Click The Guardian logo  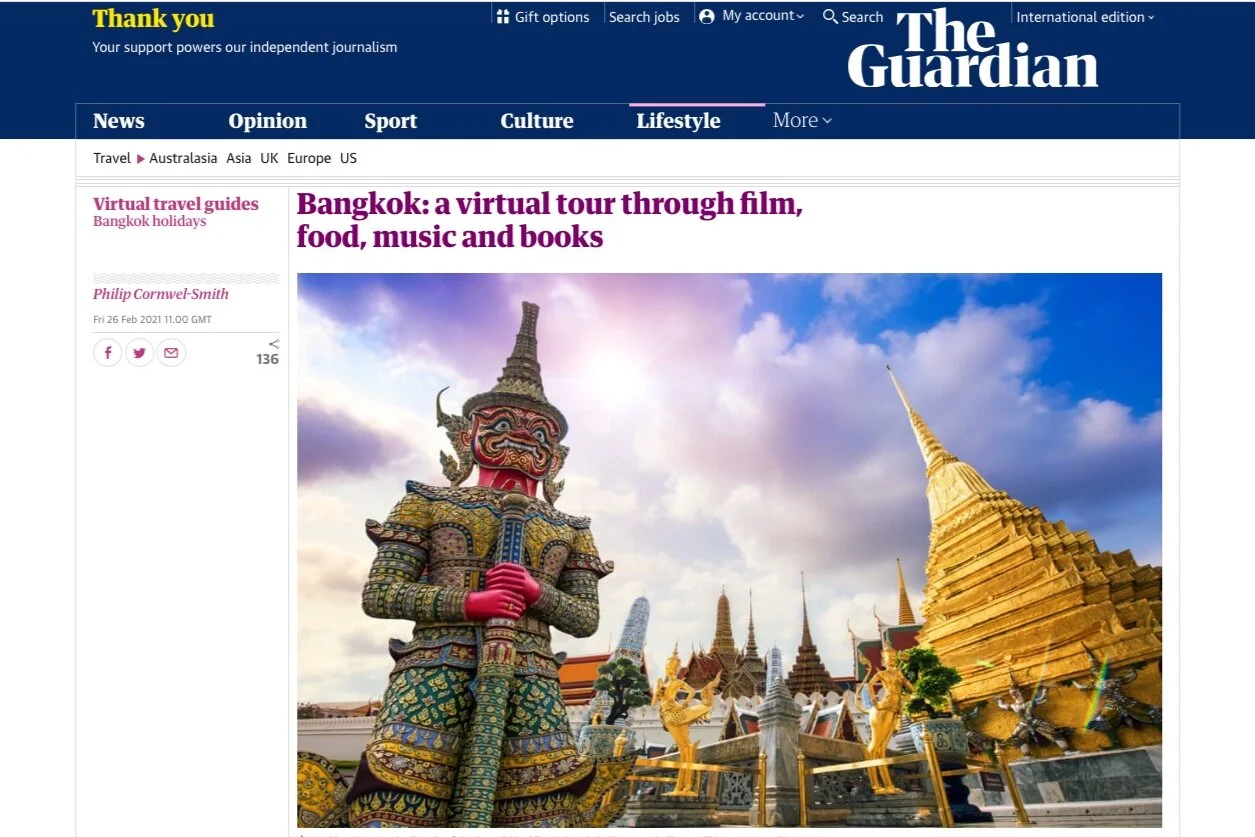point(972,50)
